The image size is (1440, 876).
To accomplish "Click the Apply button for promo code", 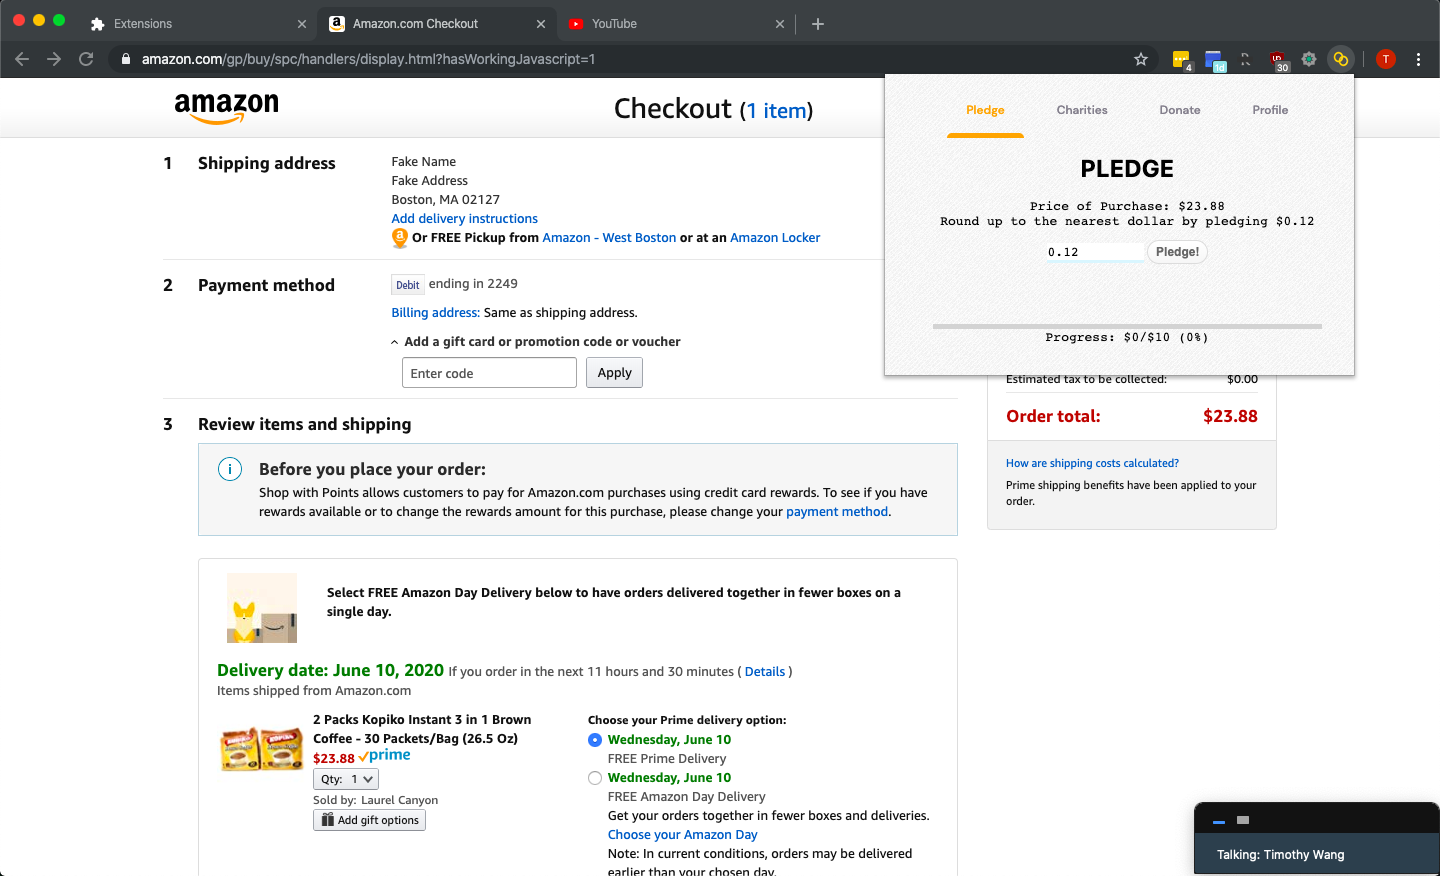I will 614,373.
